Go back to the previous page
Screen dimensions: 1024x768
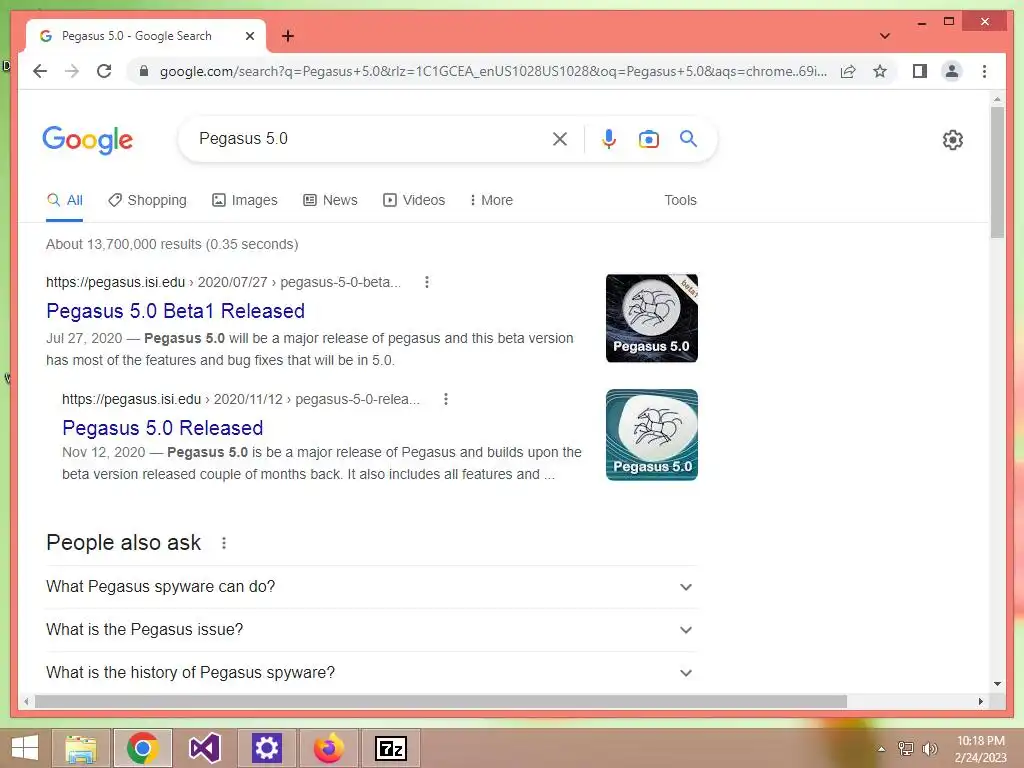pyautogui.click(x=40, y=71)
